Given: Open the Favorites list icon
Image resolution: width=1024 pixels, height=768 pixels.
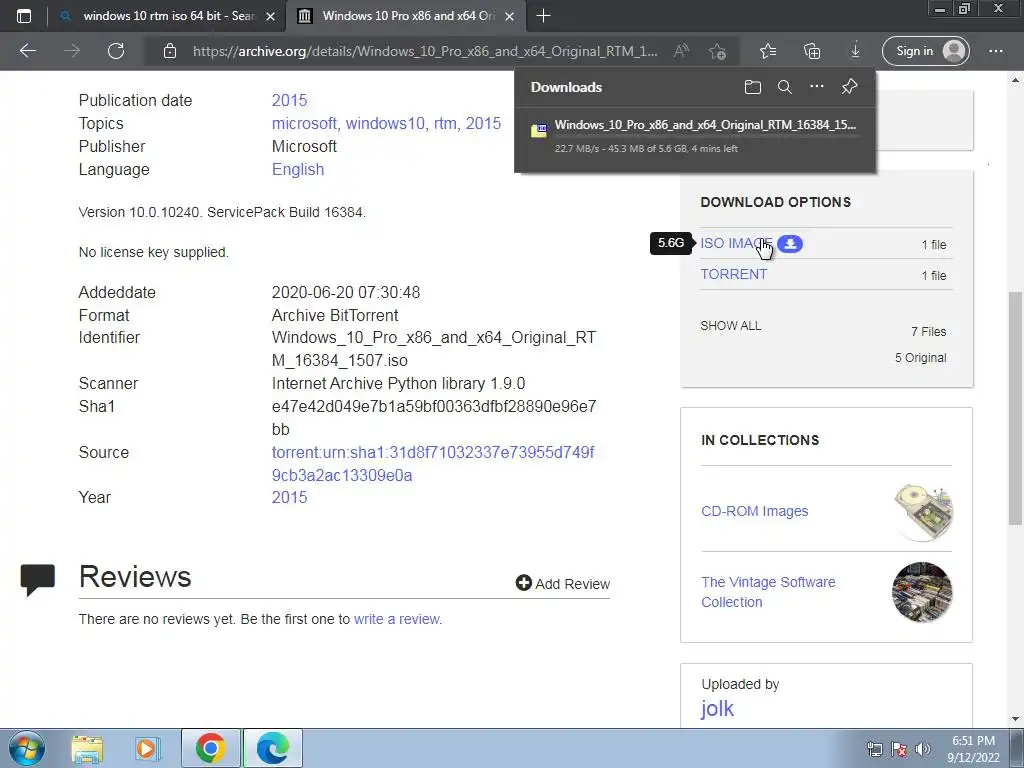Looking at the screenshot, I should [x=768, y=51].
